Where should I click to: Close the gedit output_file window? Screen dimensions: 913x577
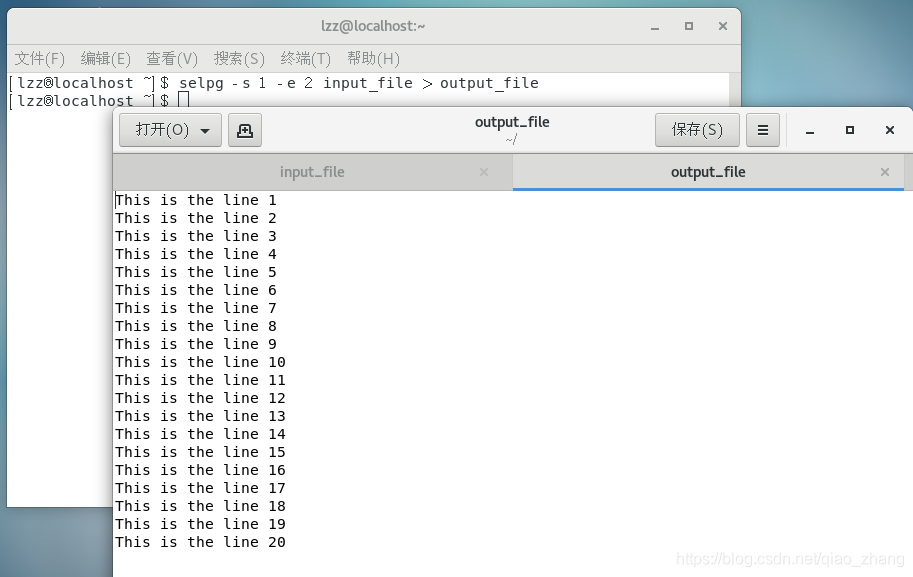coord(890,130)
